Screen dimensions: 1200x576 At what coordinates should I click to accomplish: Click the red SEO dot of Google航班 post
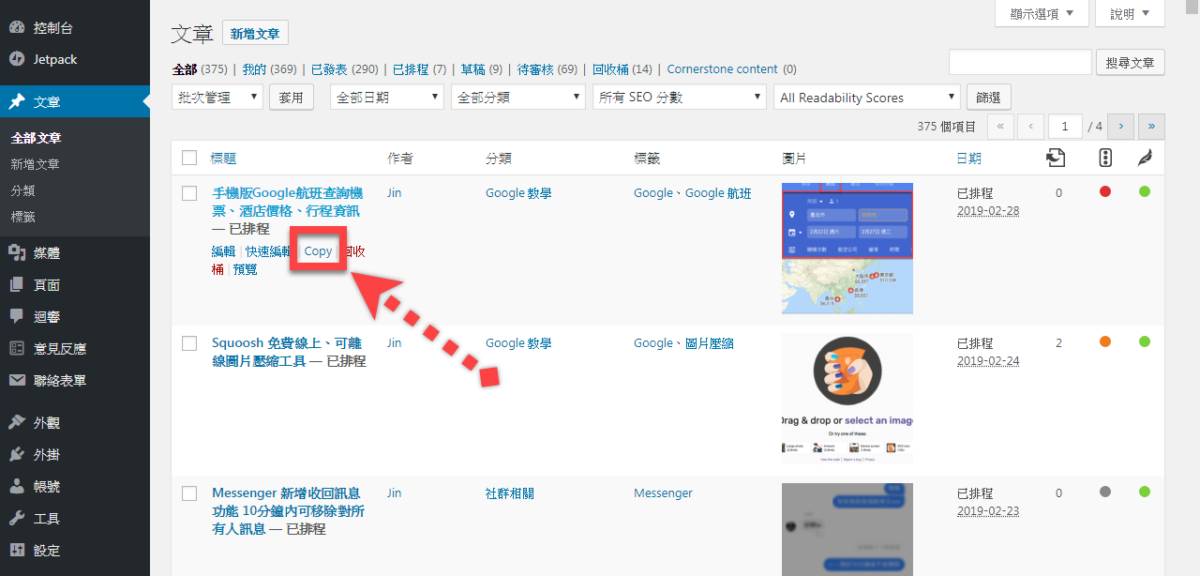(x=1105, y=192)
